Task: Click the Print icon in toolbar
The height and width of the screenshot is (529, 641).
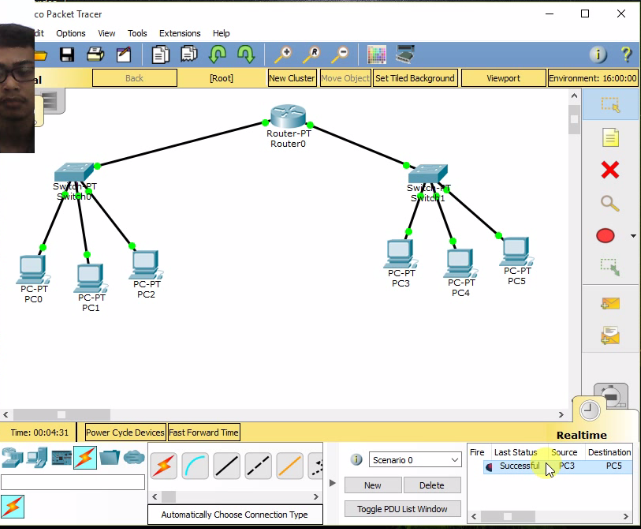Action: click(95, 54)
